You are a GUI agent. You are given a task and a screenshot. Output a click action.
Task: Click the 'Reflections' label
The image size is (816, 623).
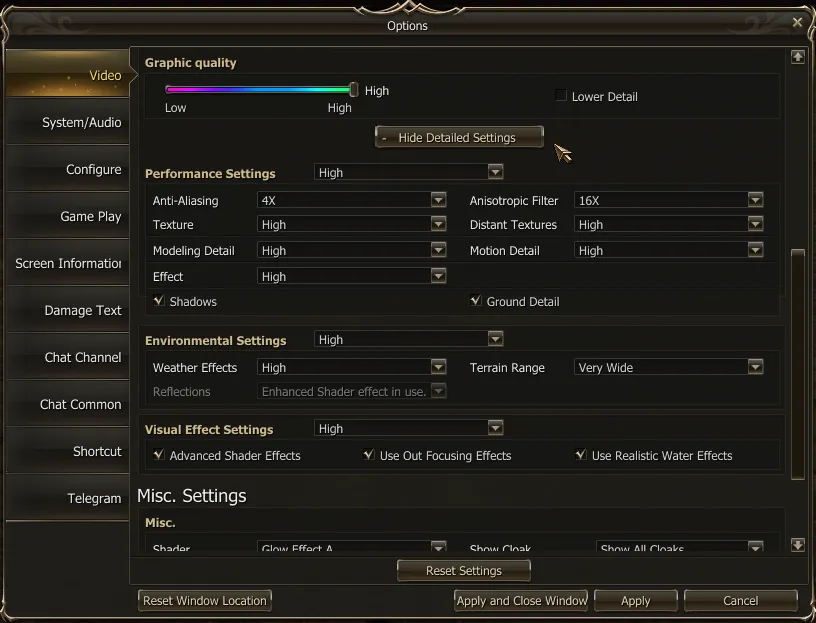point(182,391)
